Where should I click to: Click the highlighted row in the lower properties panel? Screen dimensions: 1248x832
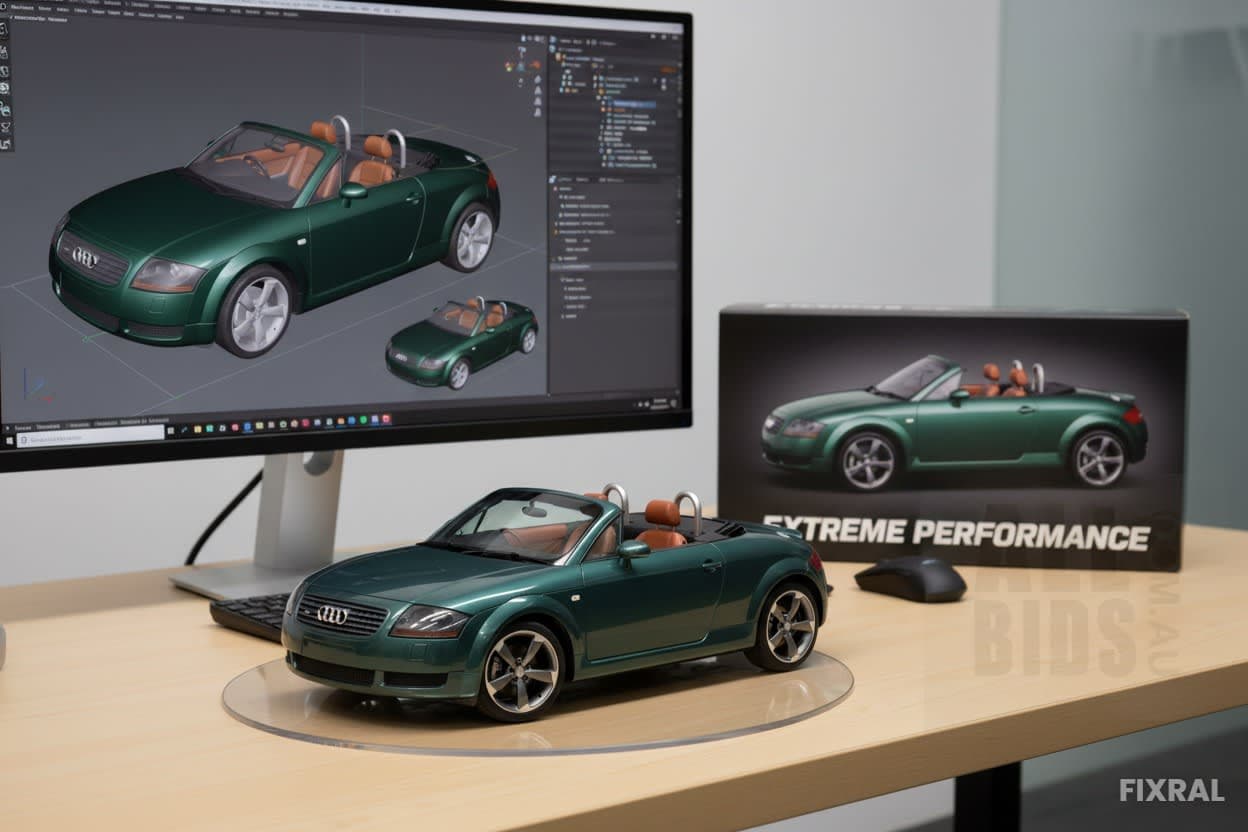[613, 267]
